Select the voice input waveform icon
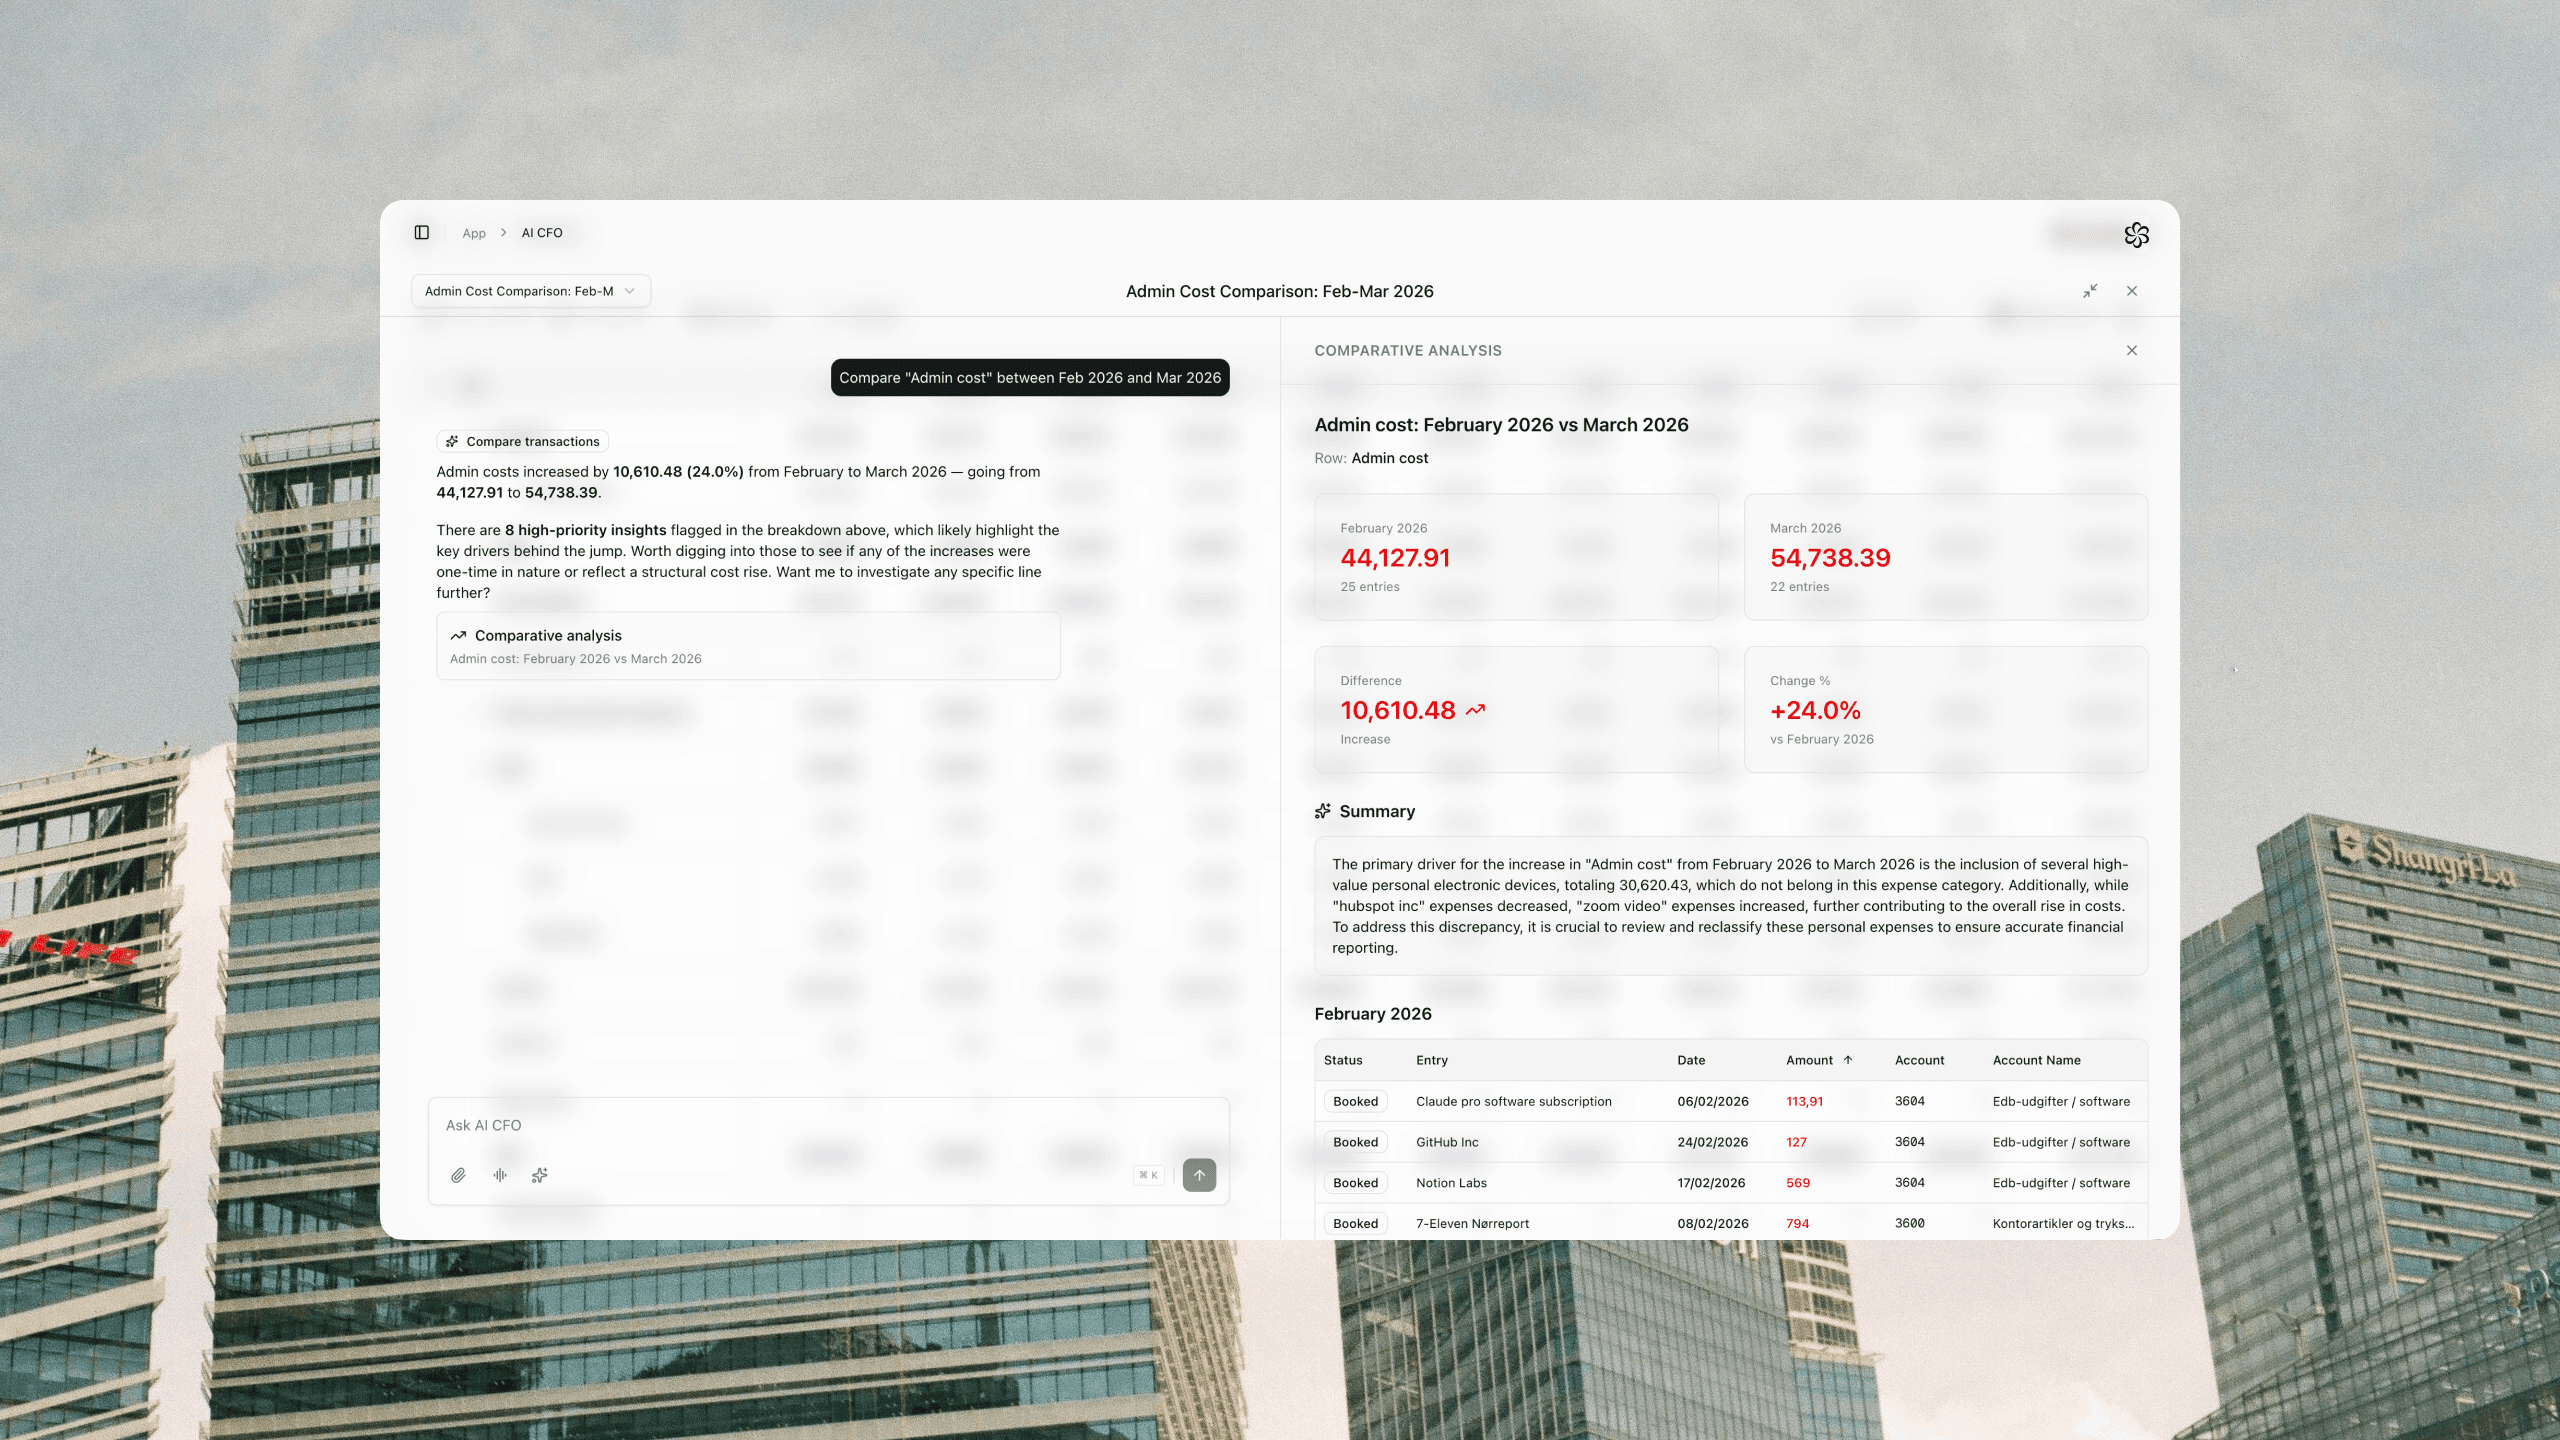The image size is (2560, 1440). (x=500, y=1175)
